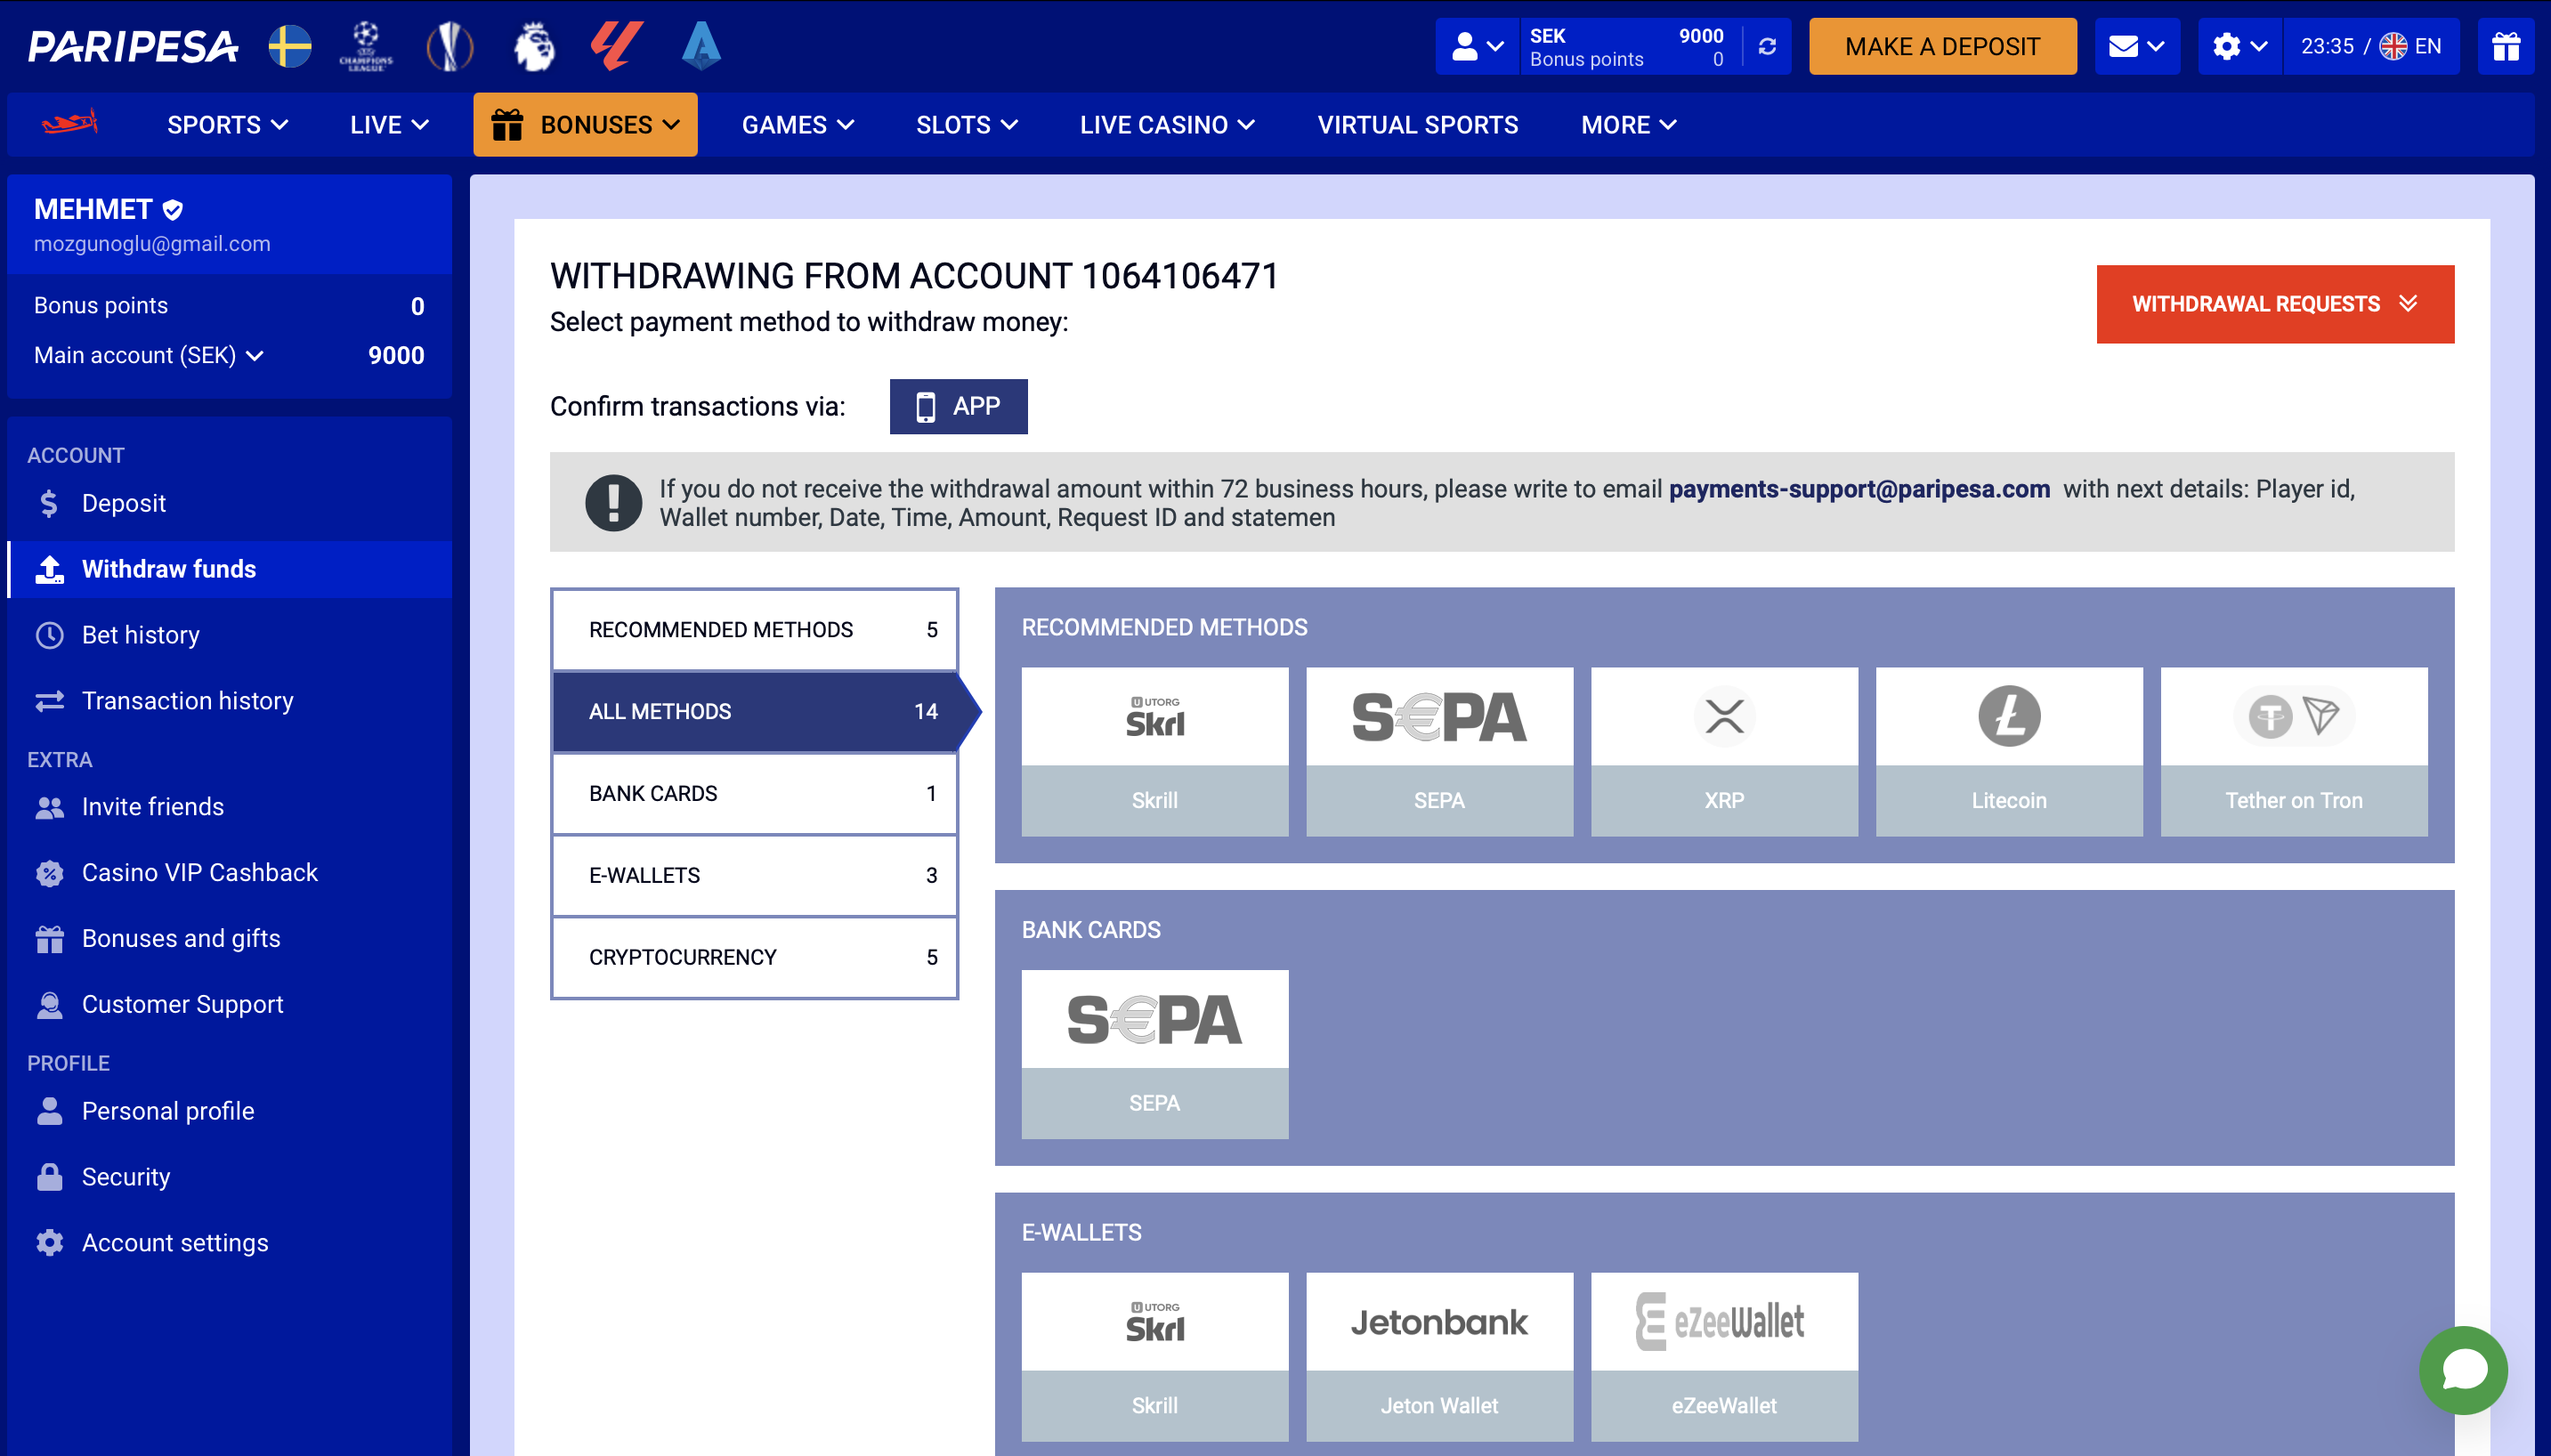Open Personal profile page

(x=229, y=1111)
